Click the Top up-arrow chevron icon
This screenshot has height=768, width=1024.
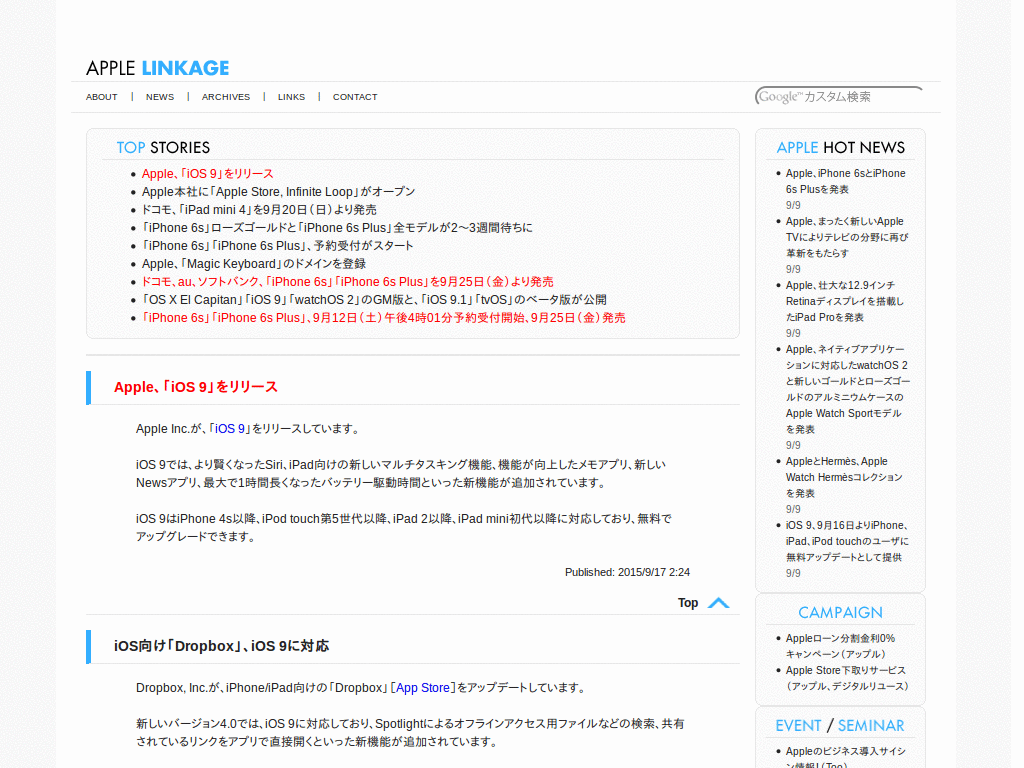pyautogui.click(x=718, y=603)
